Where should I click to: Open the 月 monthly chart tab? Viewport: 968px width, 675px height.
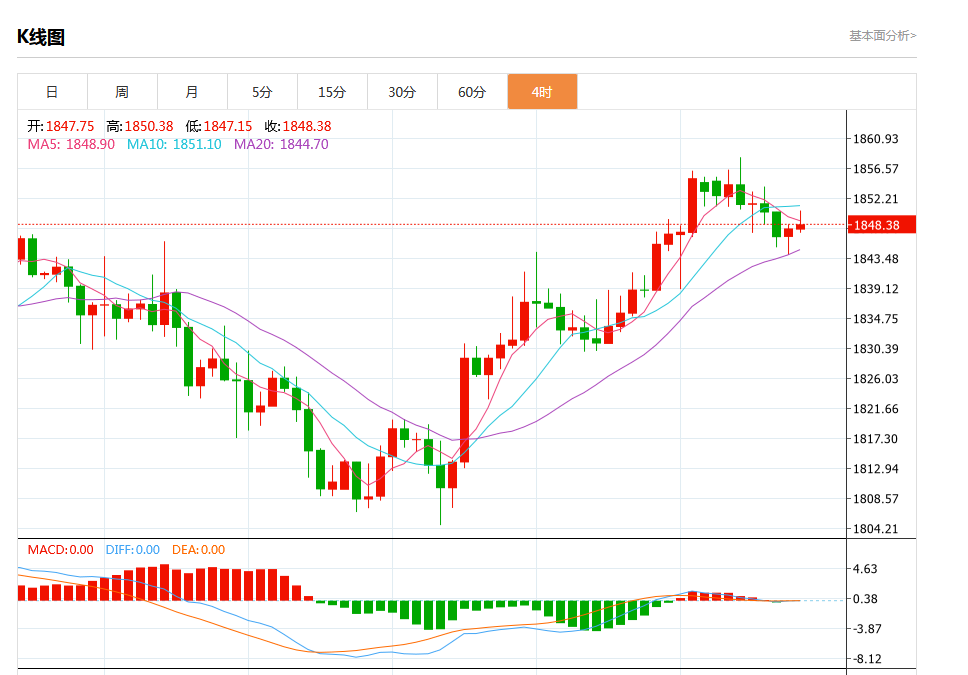(192, 92)
